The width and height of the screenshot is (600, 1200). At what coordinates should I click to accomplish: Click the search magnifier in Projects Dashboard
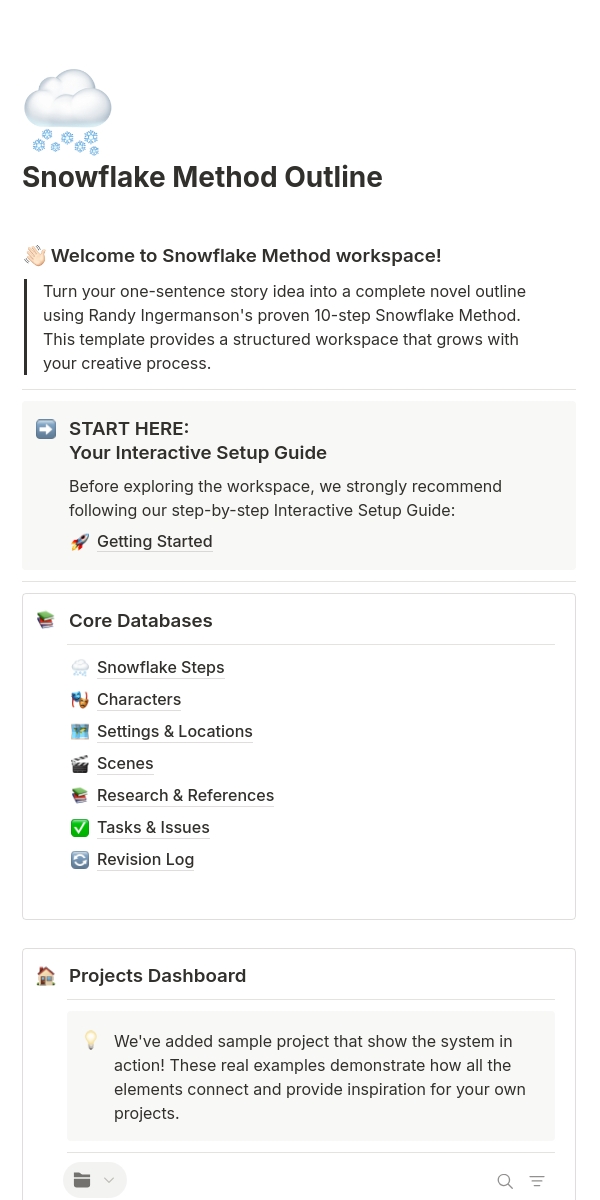click(505, 1181)
